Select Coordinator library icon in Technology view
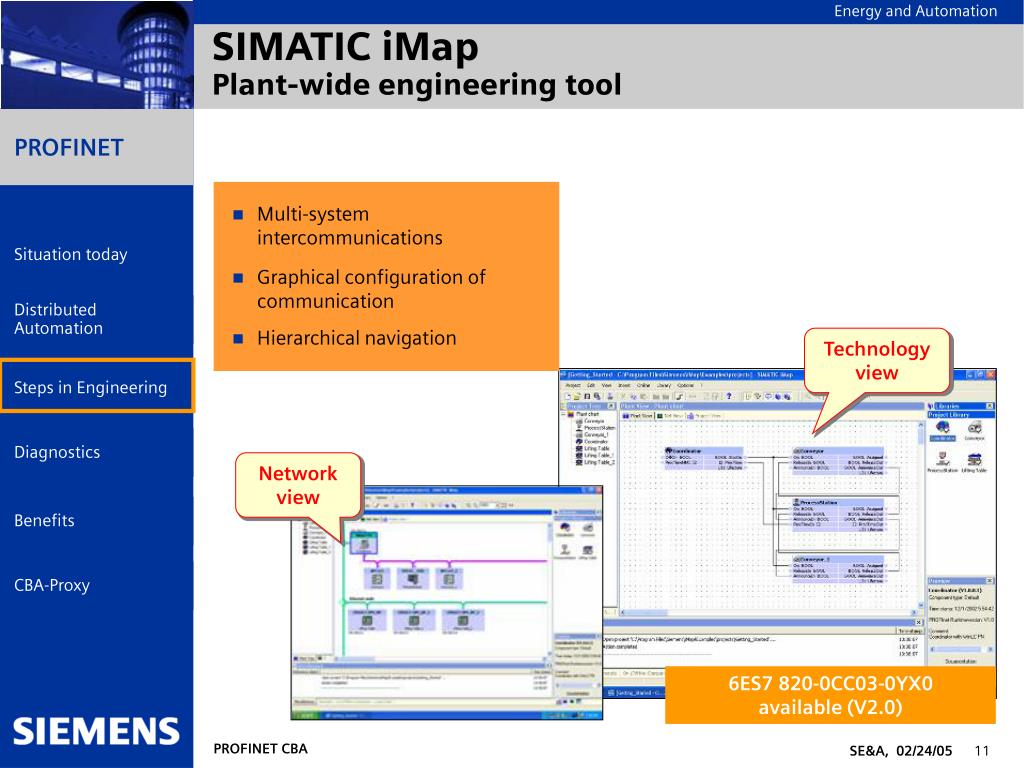Screen dimensions: 1024x768 pyautogui.click(x=942, y=431)
